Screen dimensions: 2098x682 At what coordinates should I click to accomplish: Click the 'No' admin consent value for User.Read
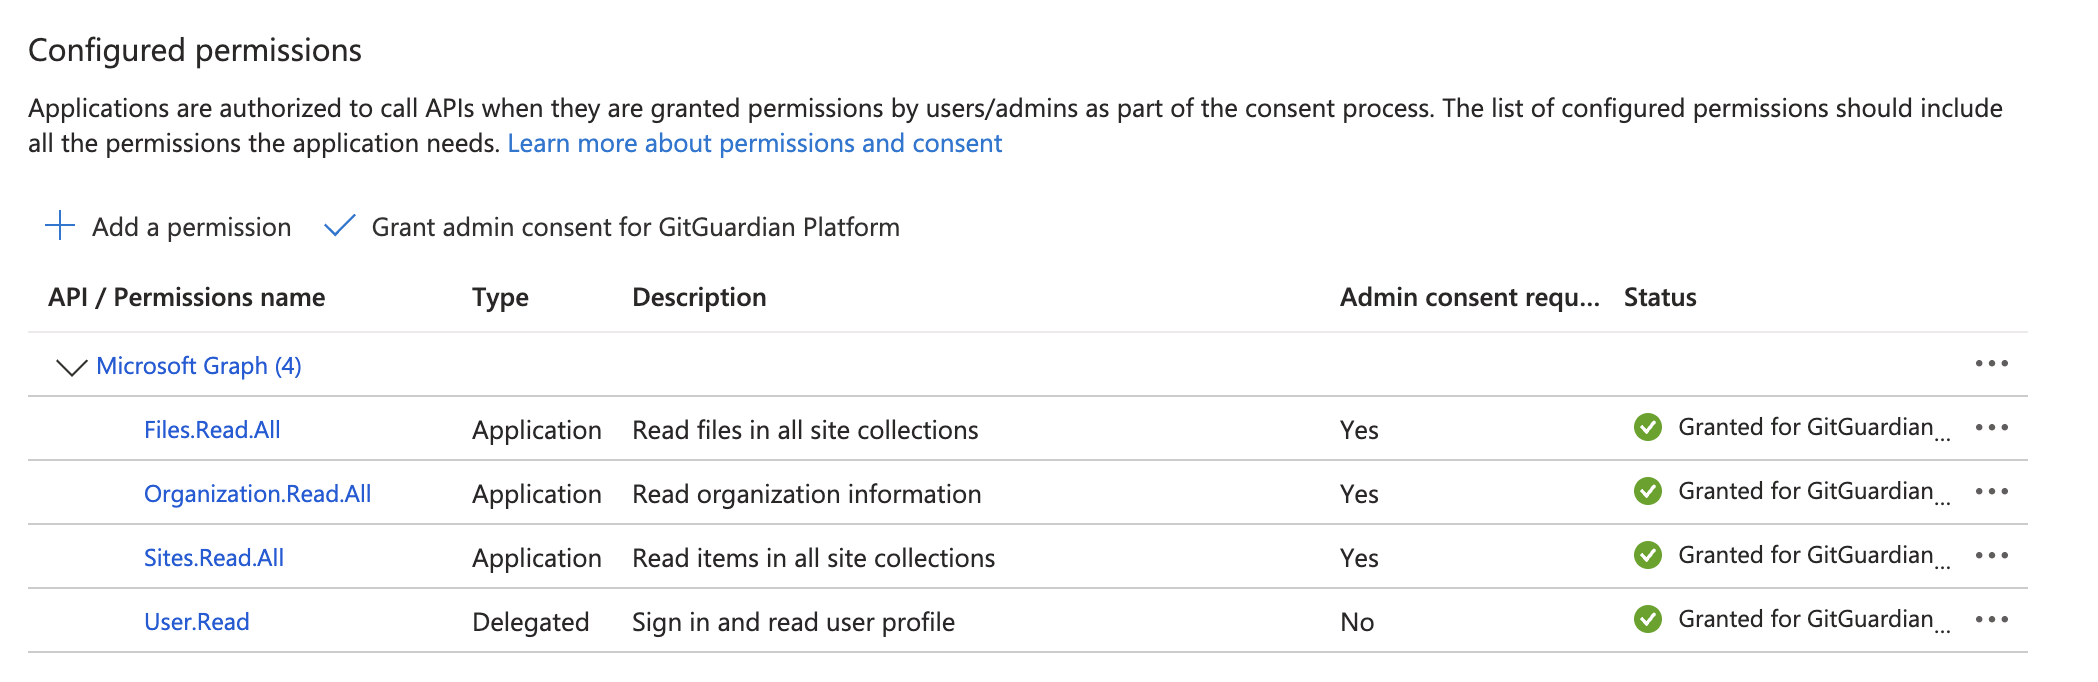coord(1357,622)
